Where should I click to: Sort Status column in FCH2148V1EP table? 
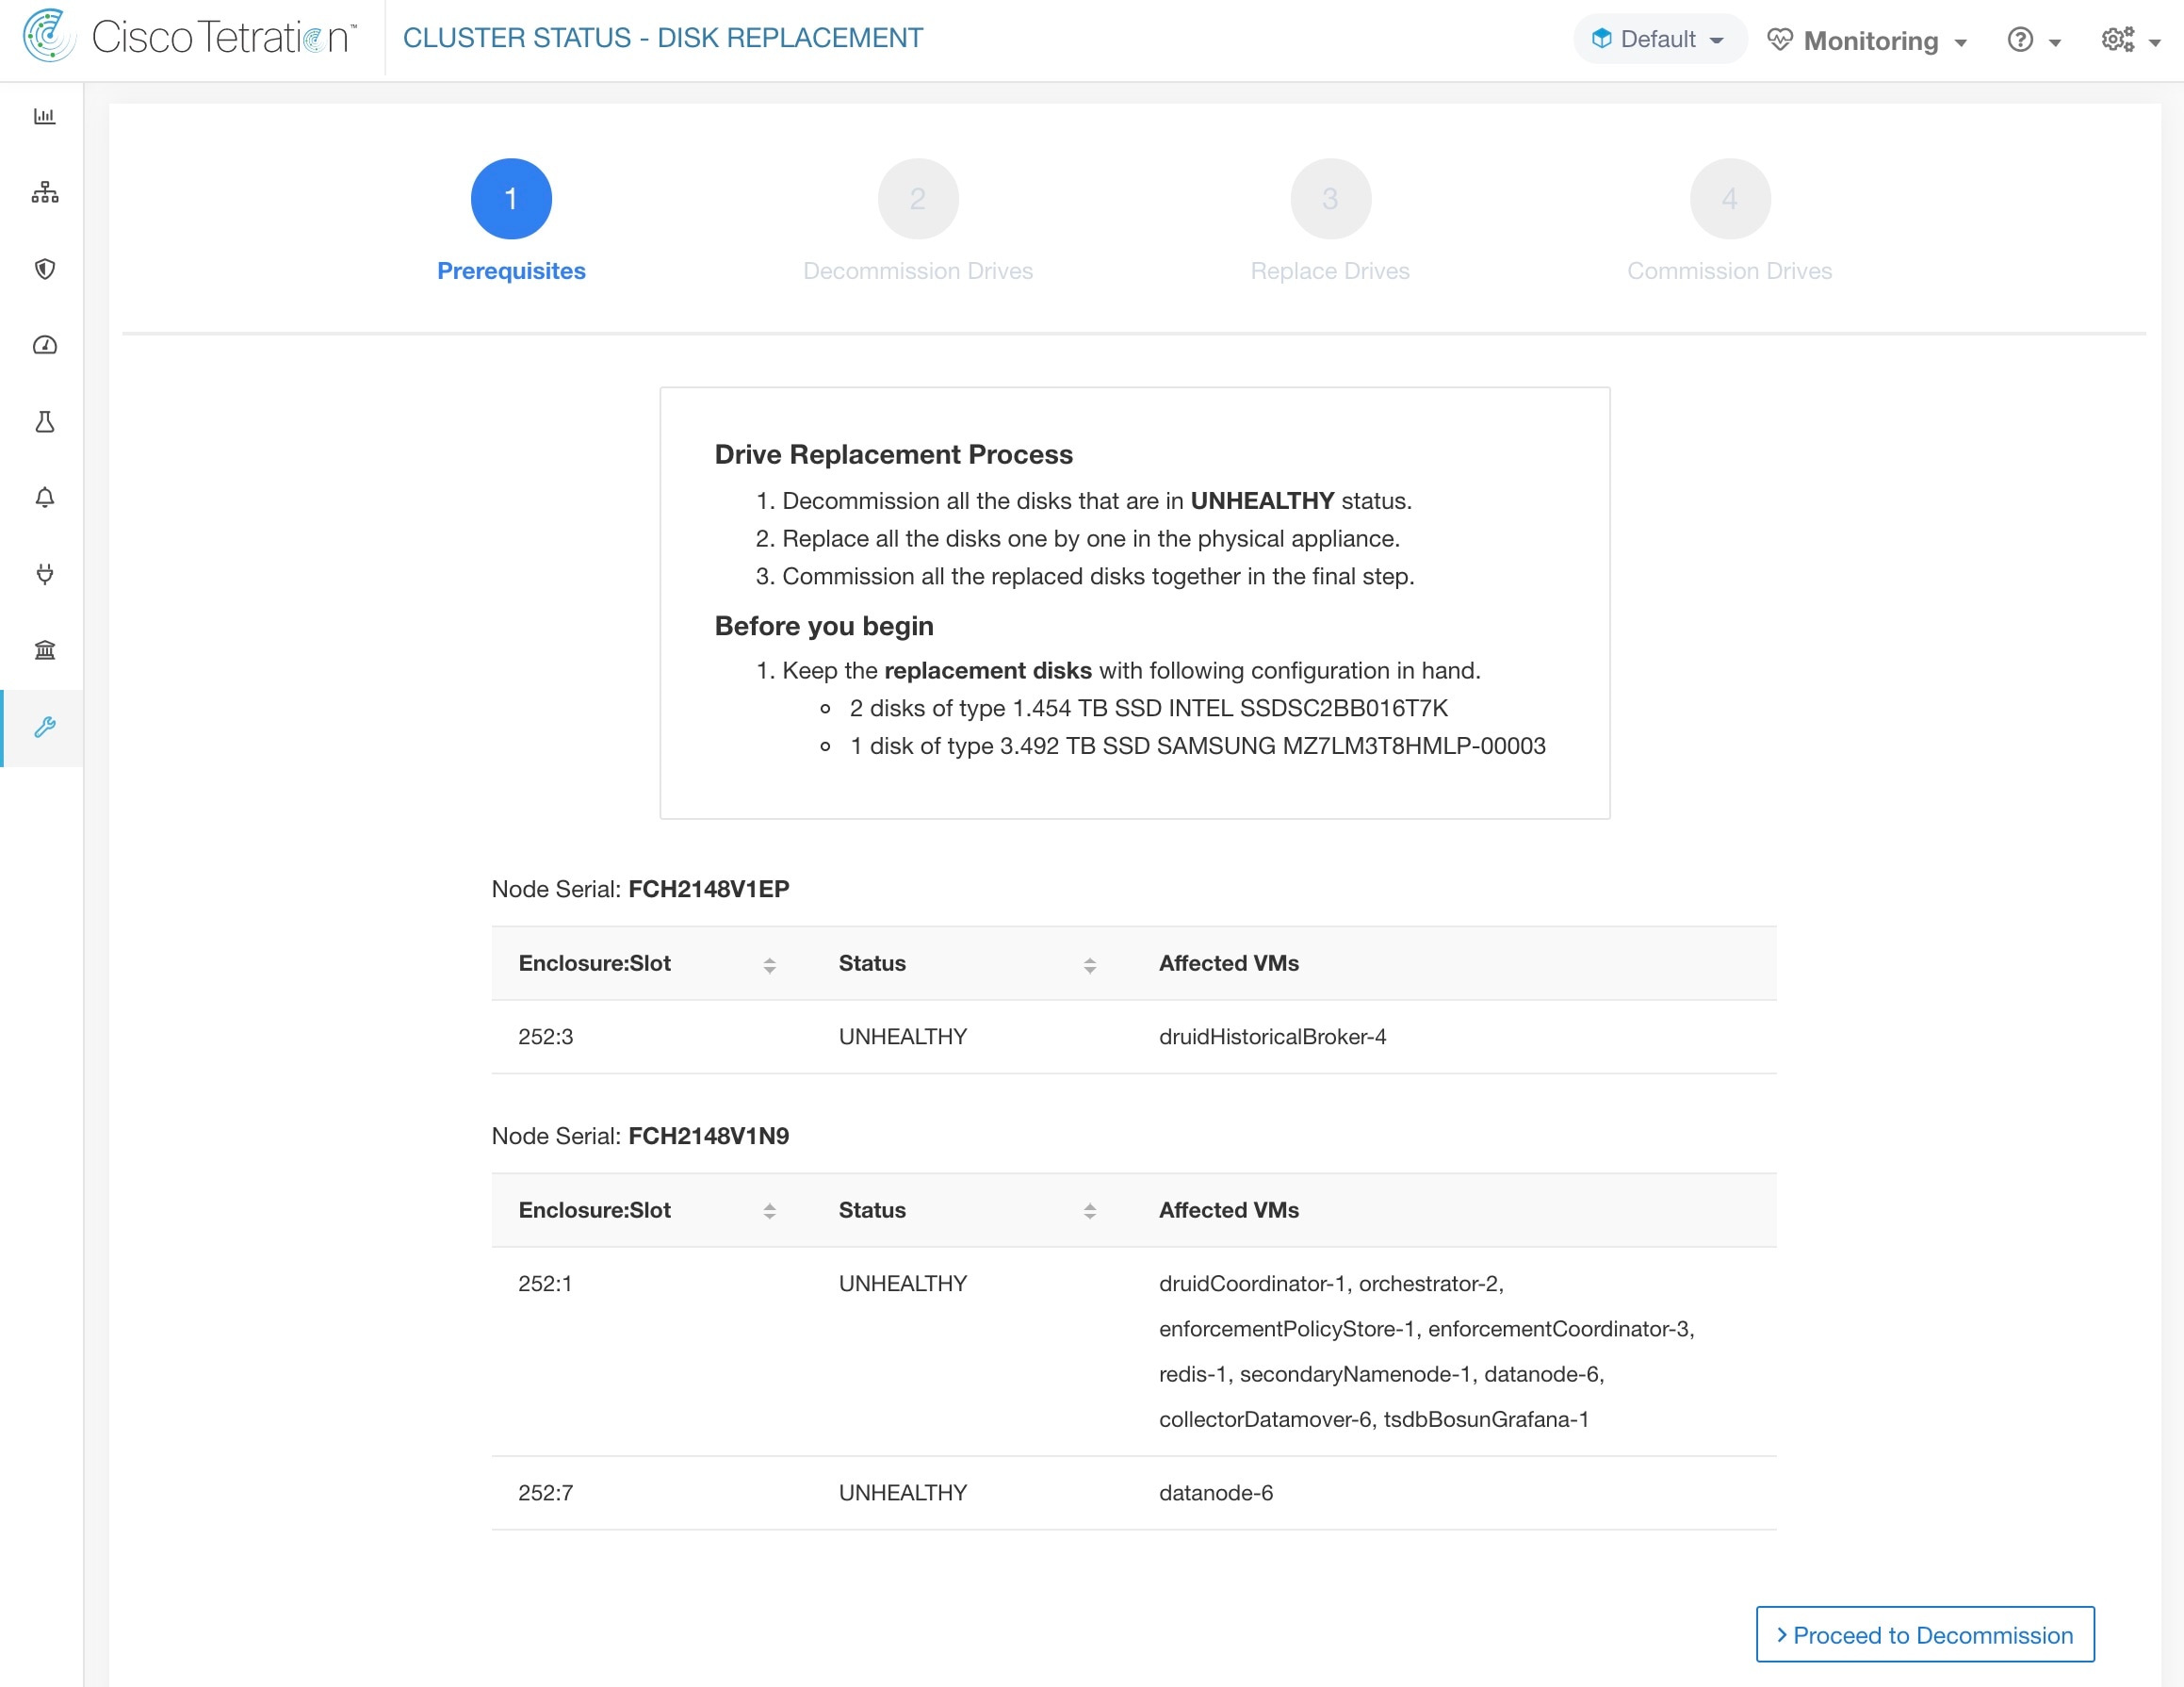(1089, 962)
